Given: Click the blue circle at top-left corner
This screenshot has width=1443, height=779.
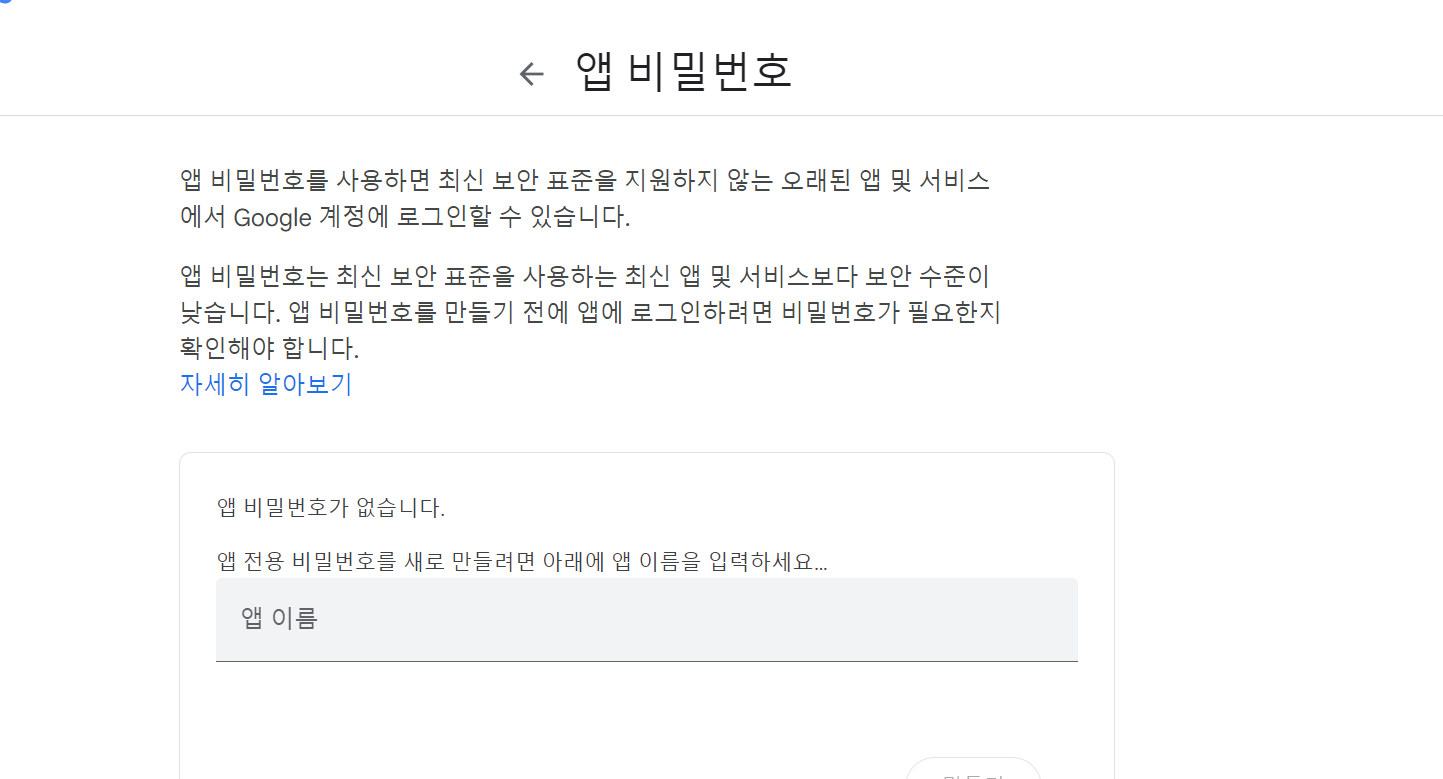Looking at the screenshot, I should [x=4, y=3].
